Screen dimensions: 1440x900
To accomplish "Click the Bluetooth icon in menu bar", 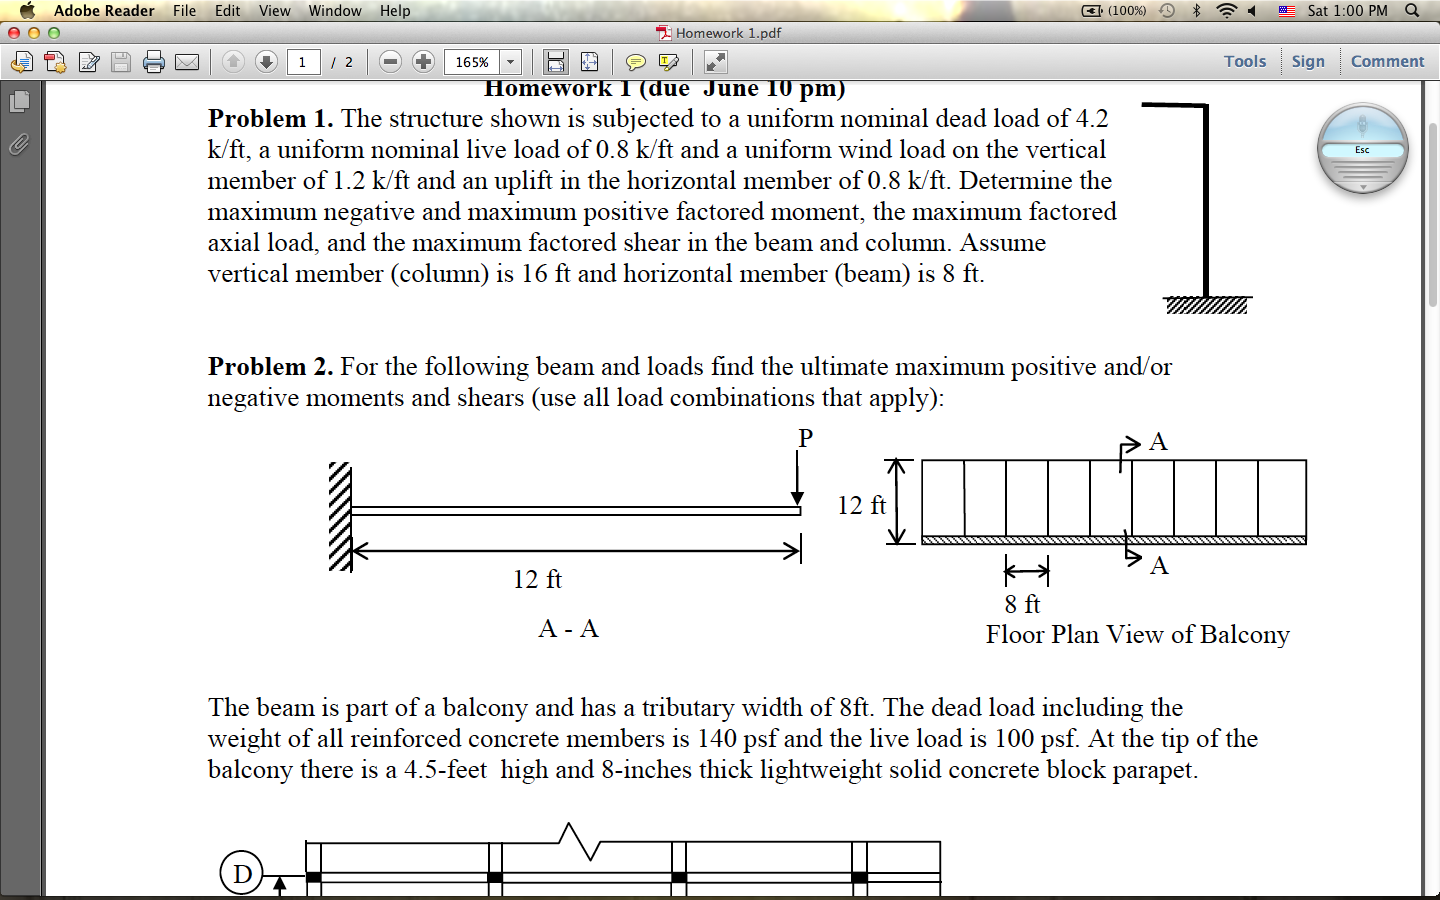I will 1195,10.
